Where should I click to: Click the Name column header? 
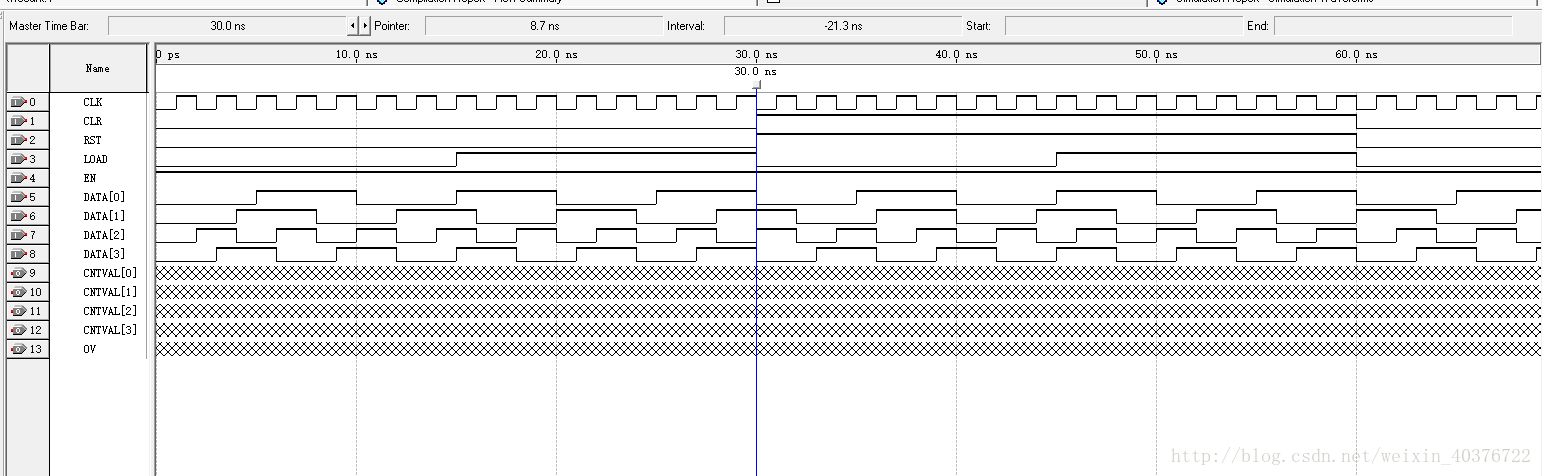click(x=98, y=69)
